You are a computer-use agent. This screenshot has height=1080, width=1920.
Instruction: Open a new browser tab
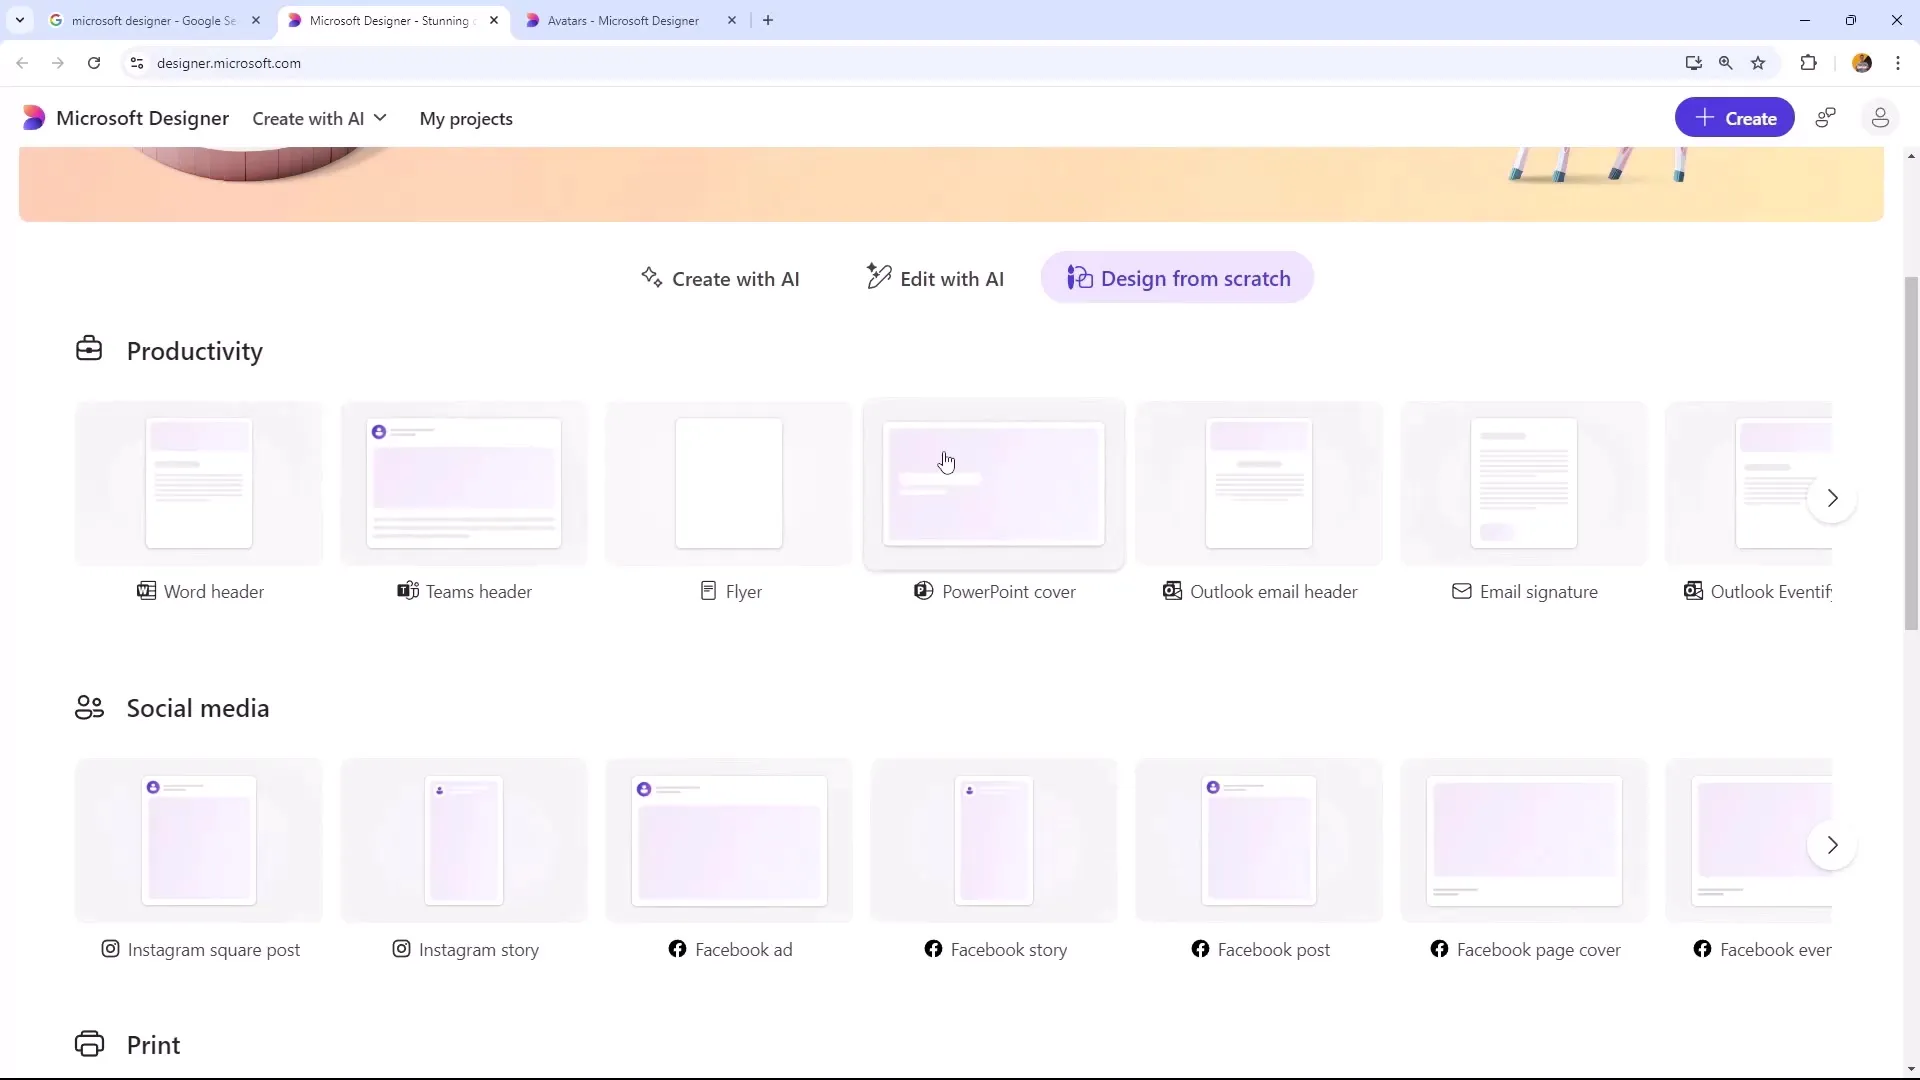point(768,20)
